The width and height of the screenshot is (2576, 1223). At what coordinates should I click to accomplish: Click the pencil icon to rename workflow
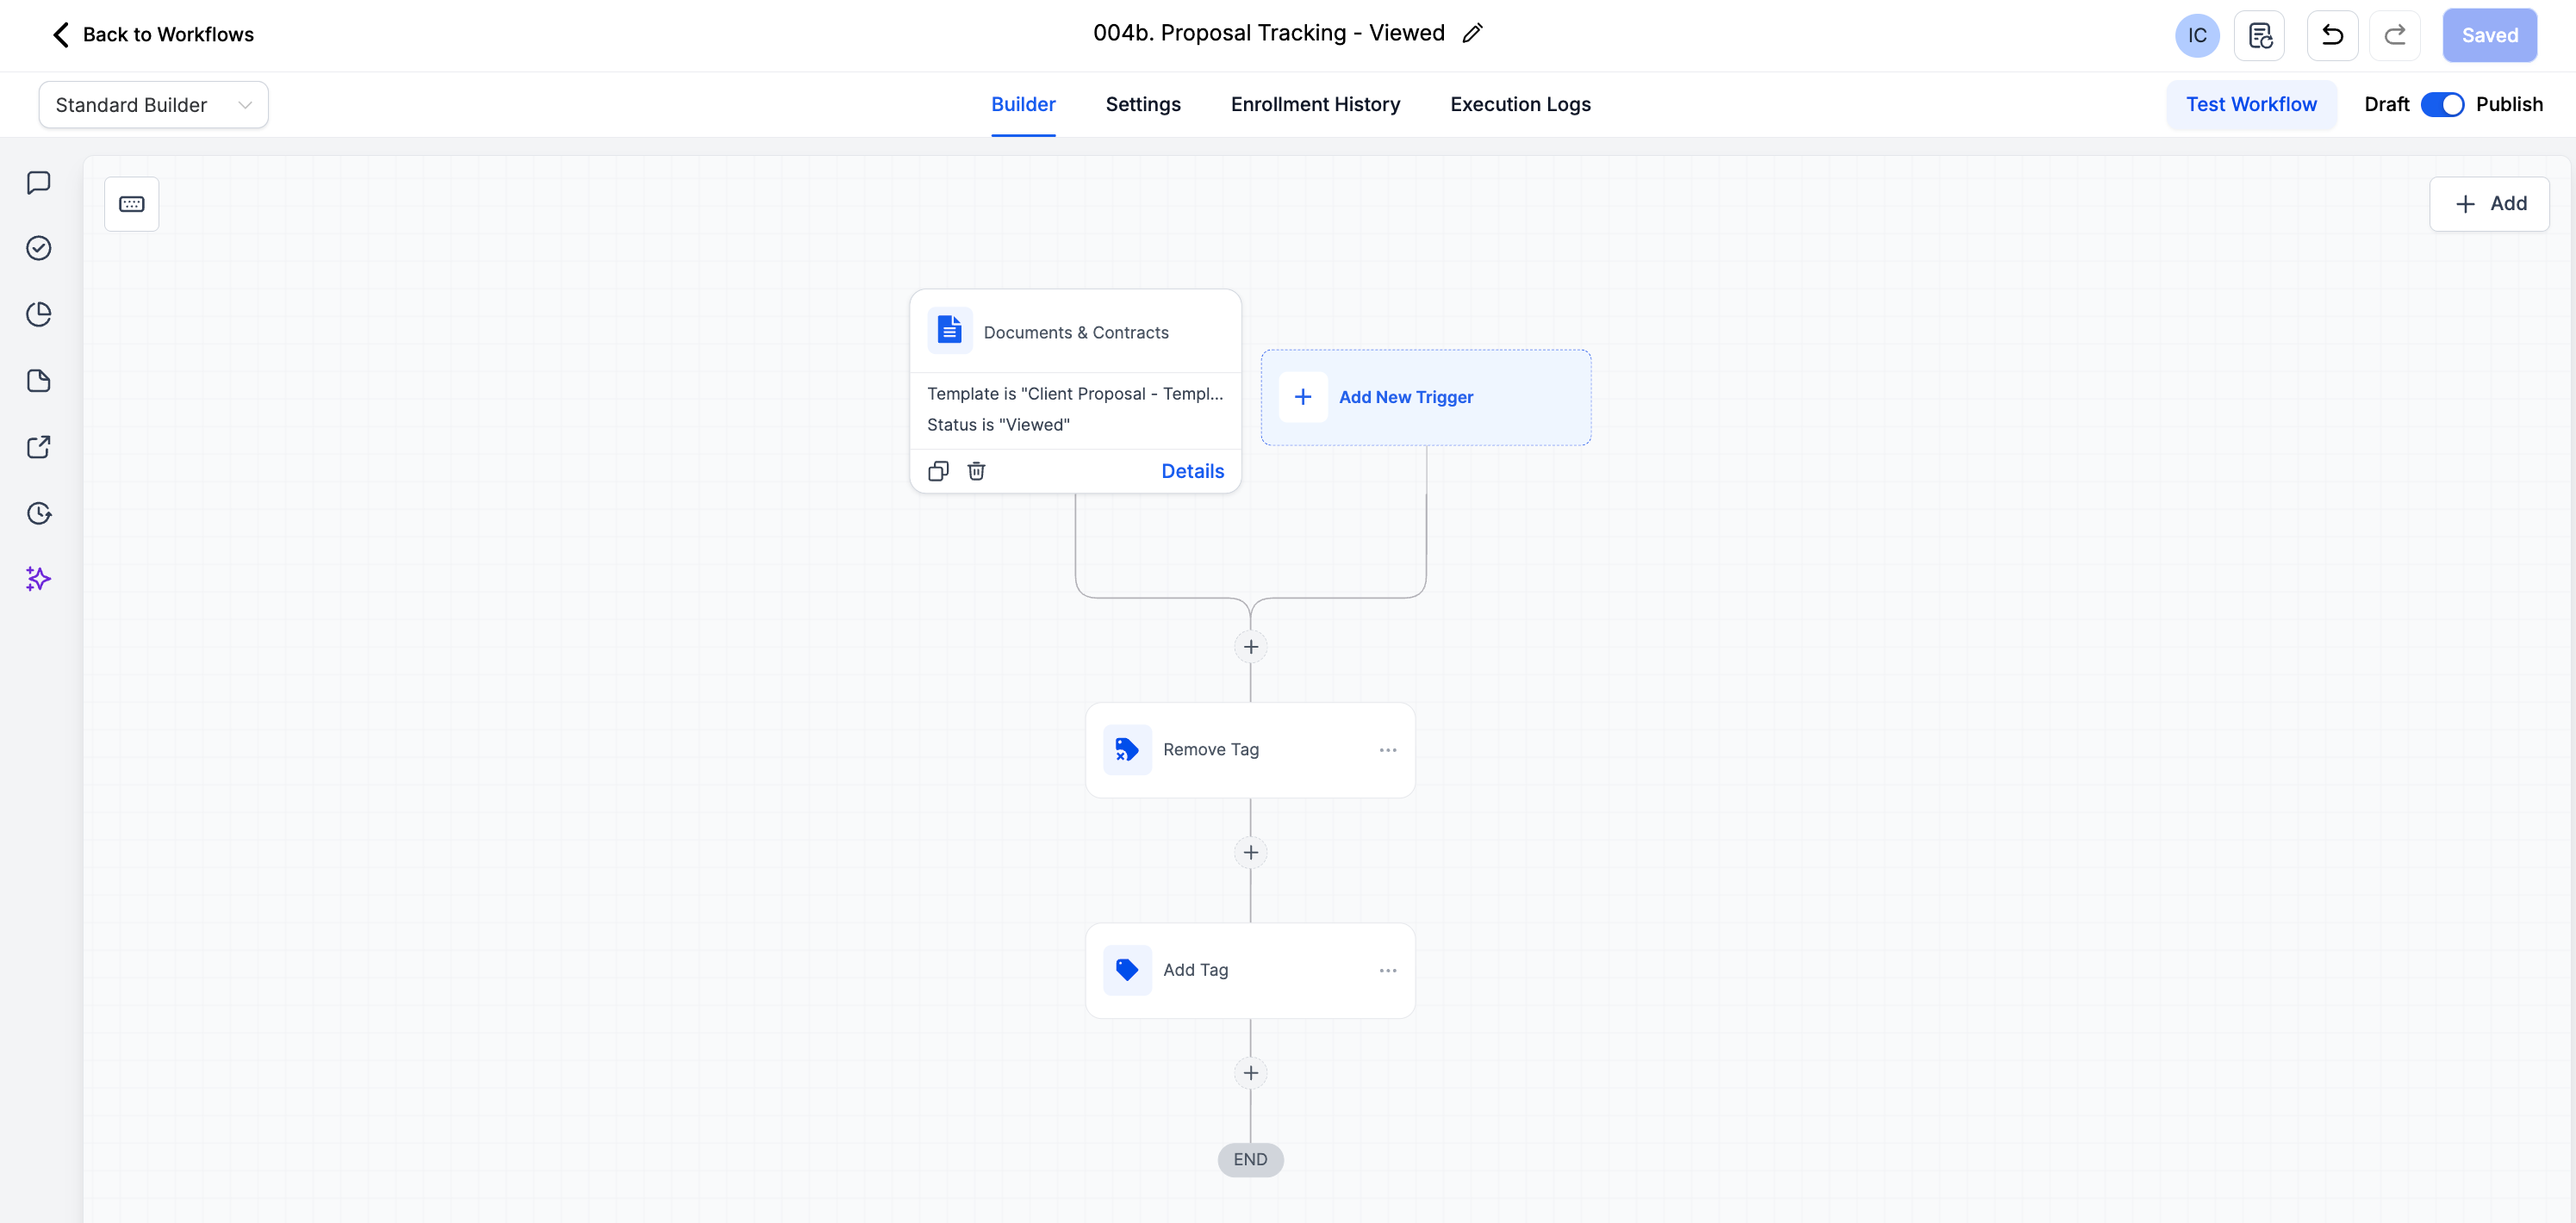(1472, 34)
